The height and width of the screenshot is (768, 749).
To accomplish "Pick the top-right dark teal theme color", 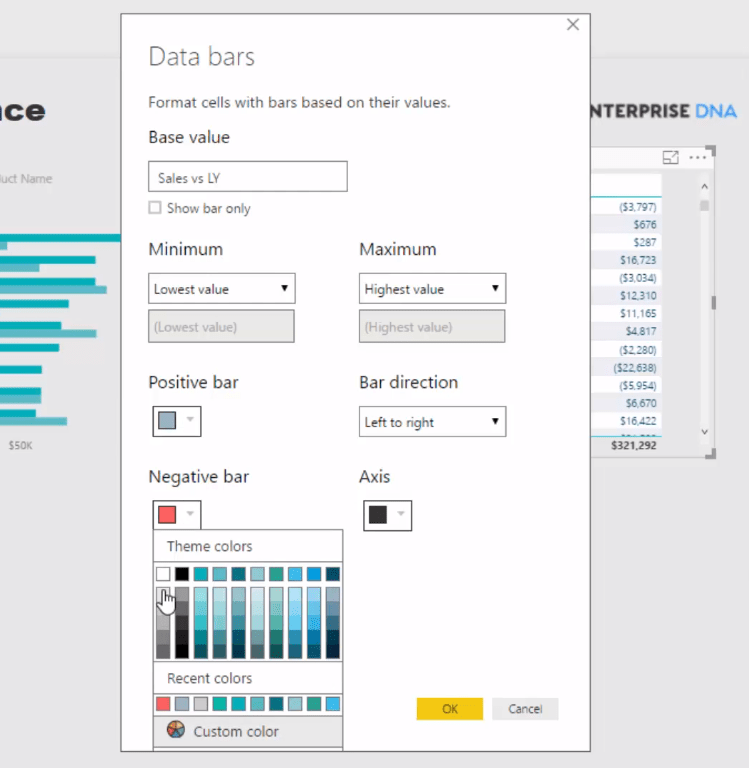I will (333, 574).
